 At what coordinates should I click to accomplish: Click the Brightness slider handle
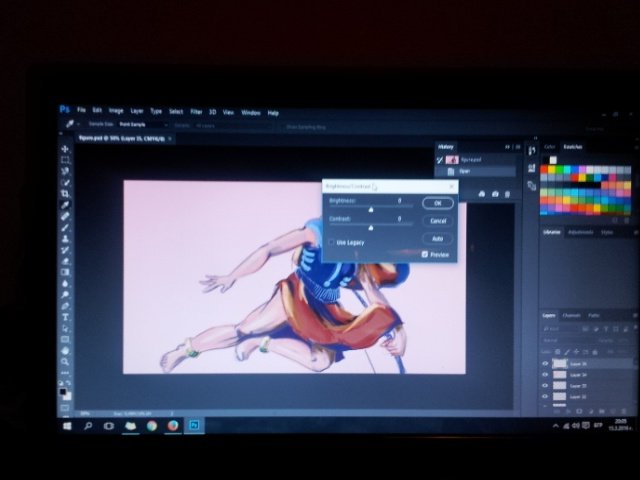(x=371, y=209)
